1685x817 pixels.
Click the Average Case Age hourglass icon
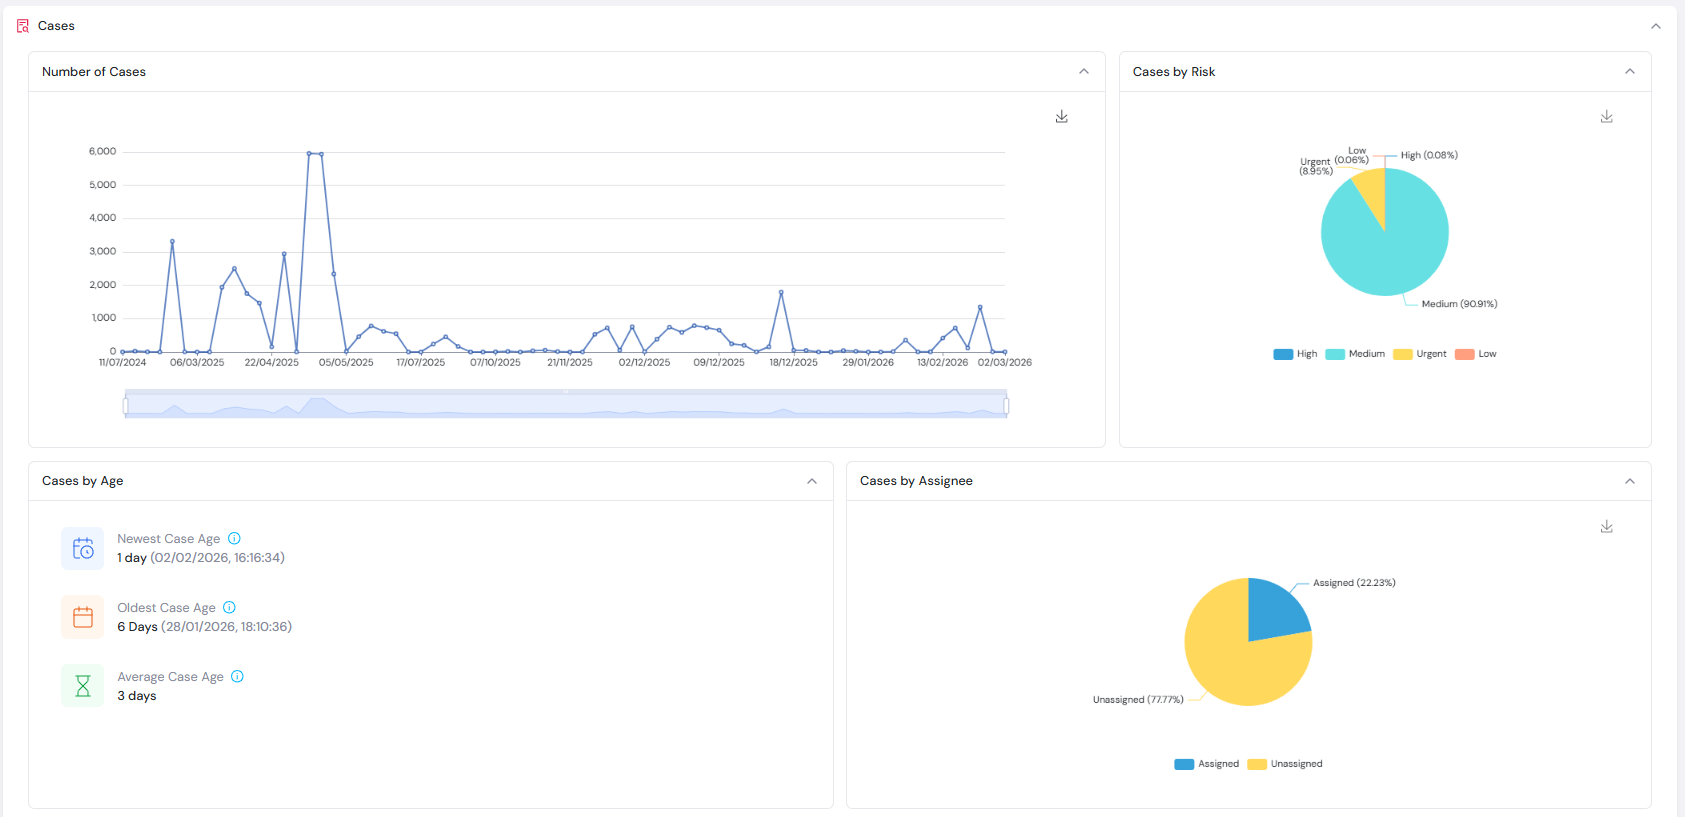click(83, 686)
